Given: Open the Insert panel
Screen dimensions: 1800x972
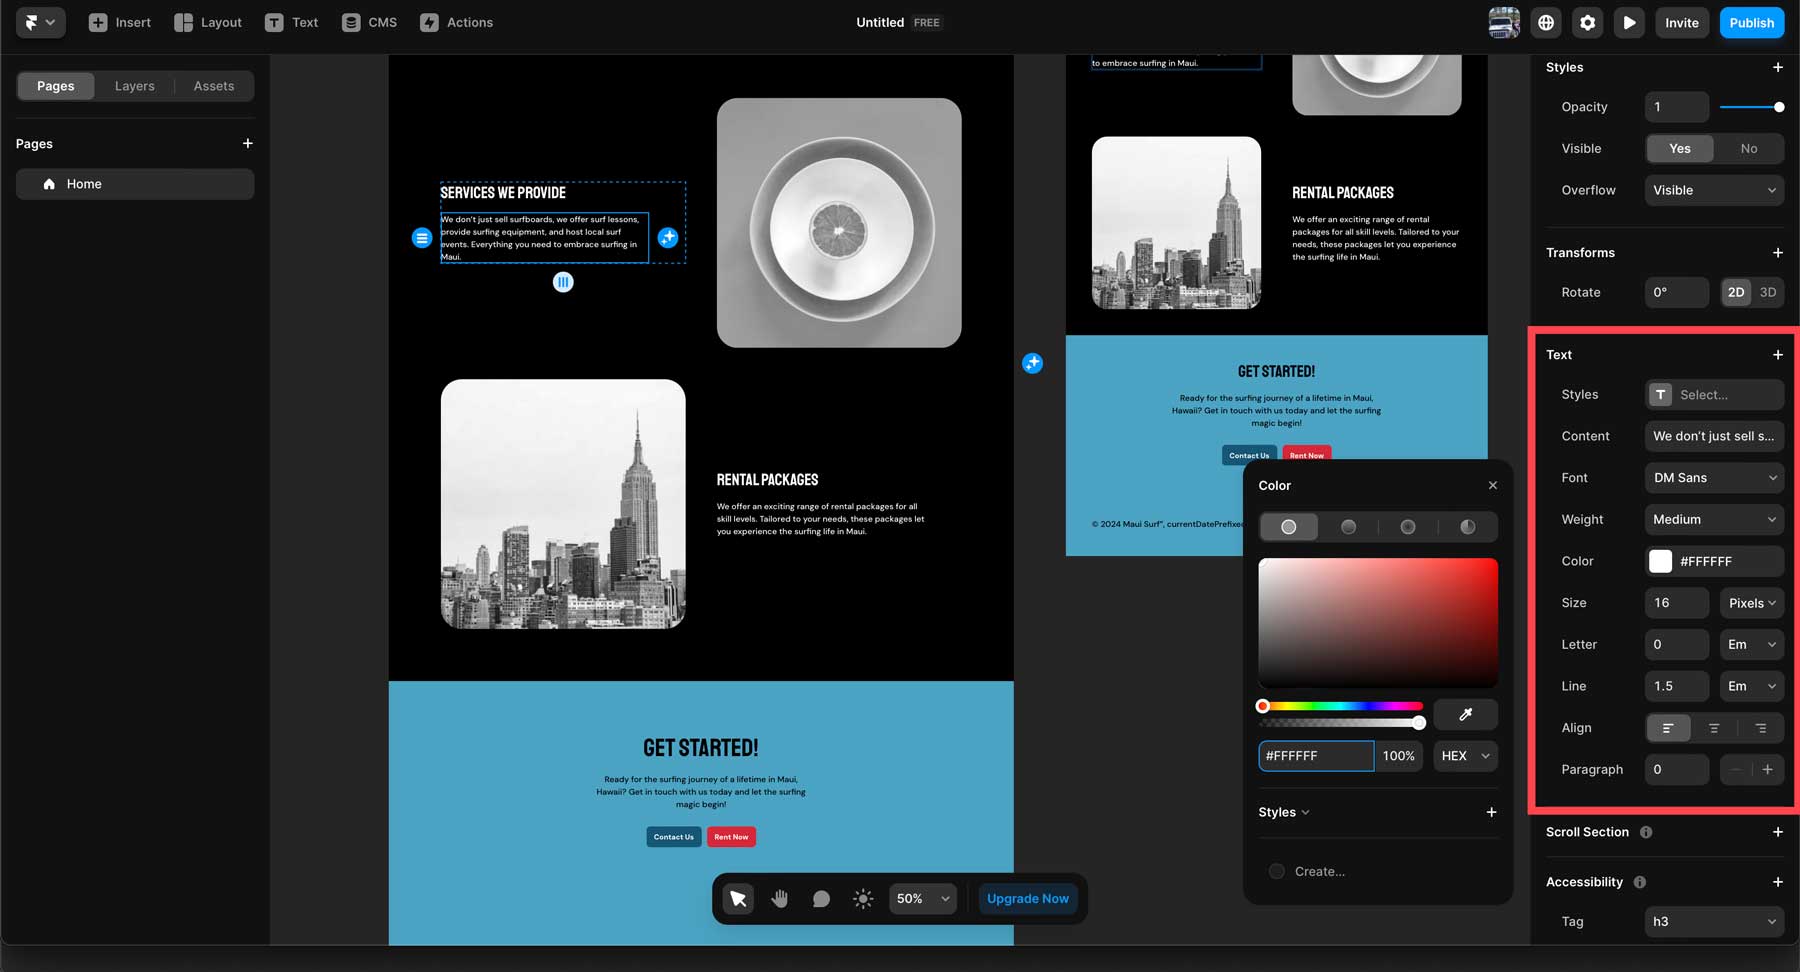Looking at the screenshot, I should click(x=119, y=22).
